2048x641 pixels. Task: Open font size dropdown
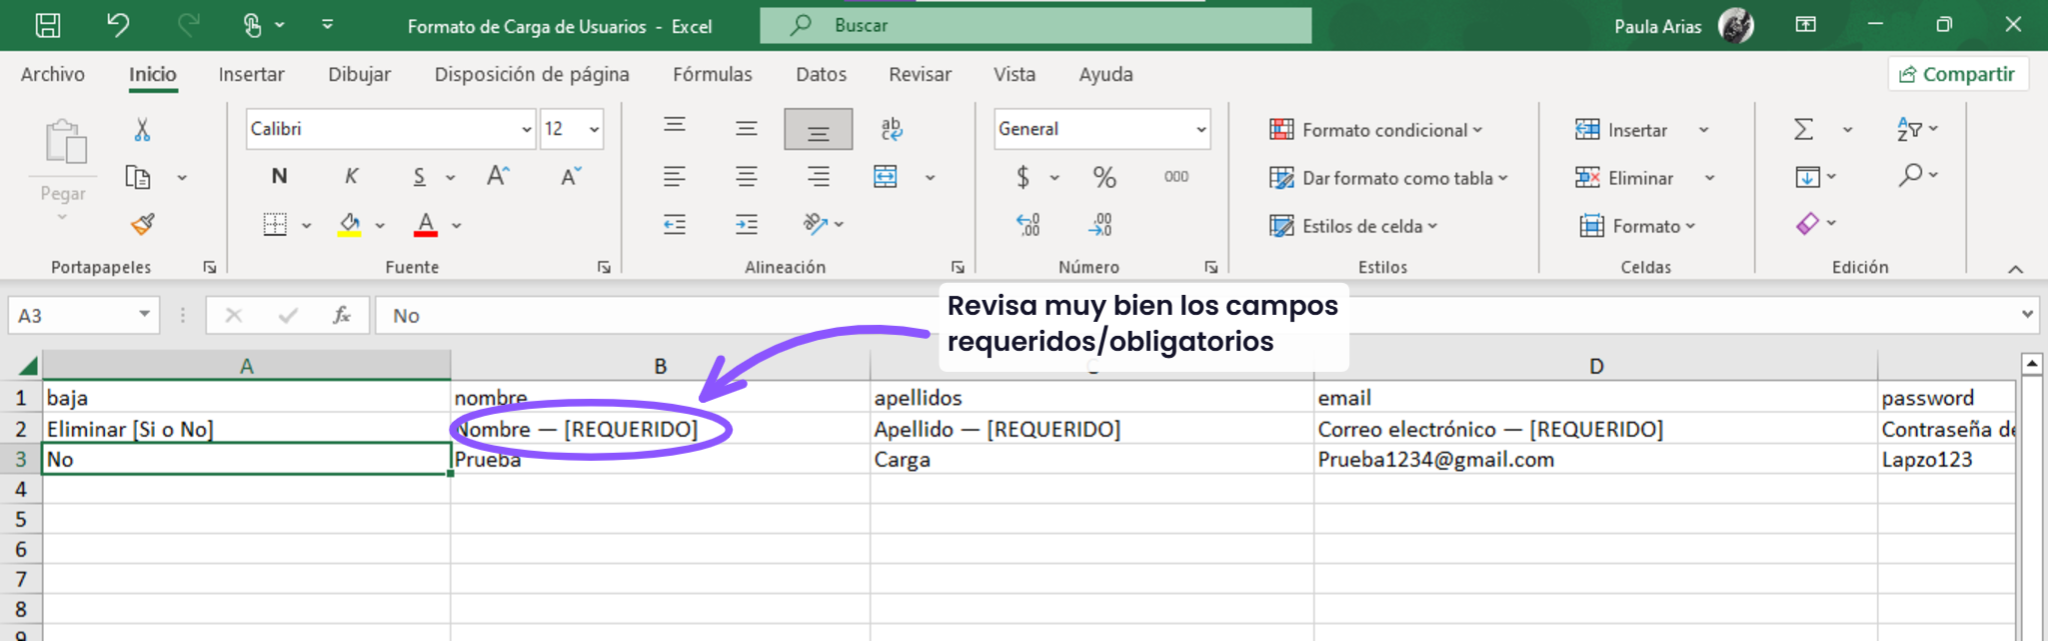pos(594,129)
